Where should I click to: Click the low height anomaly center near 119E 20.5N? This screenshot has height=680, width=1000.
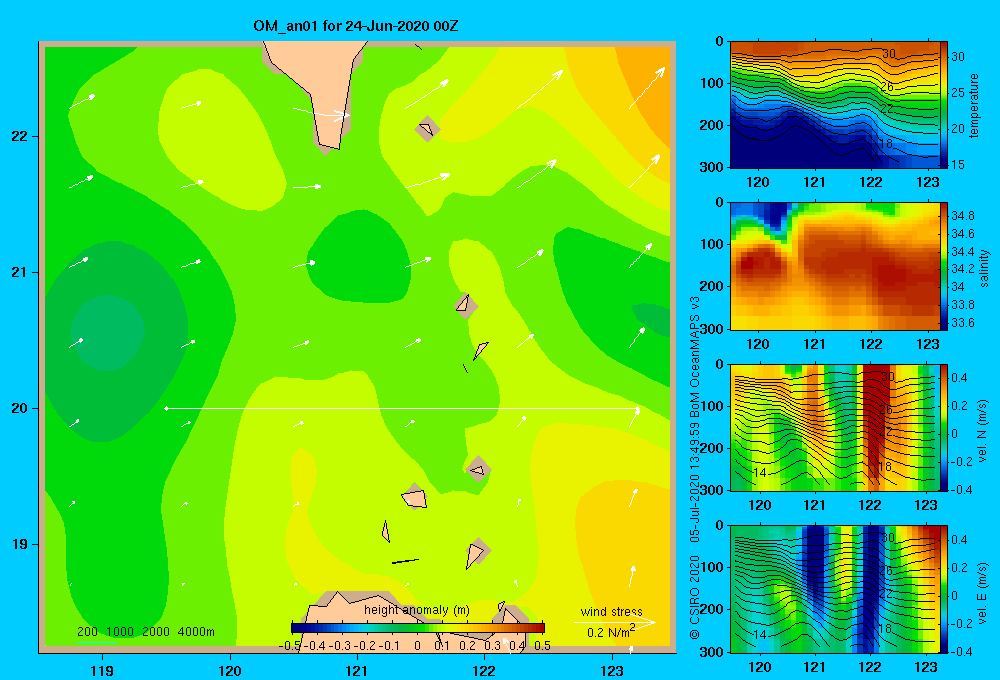pyautogui.click(x=107, y=332)
